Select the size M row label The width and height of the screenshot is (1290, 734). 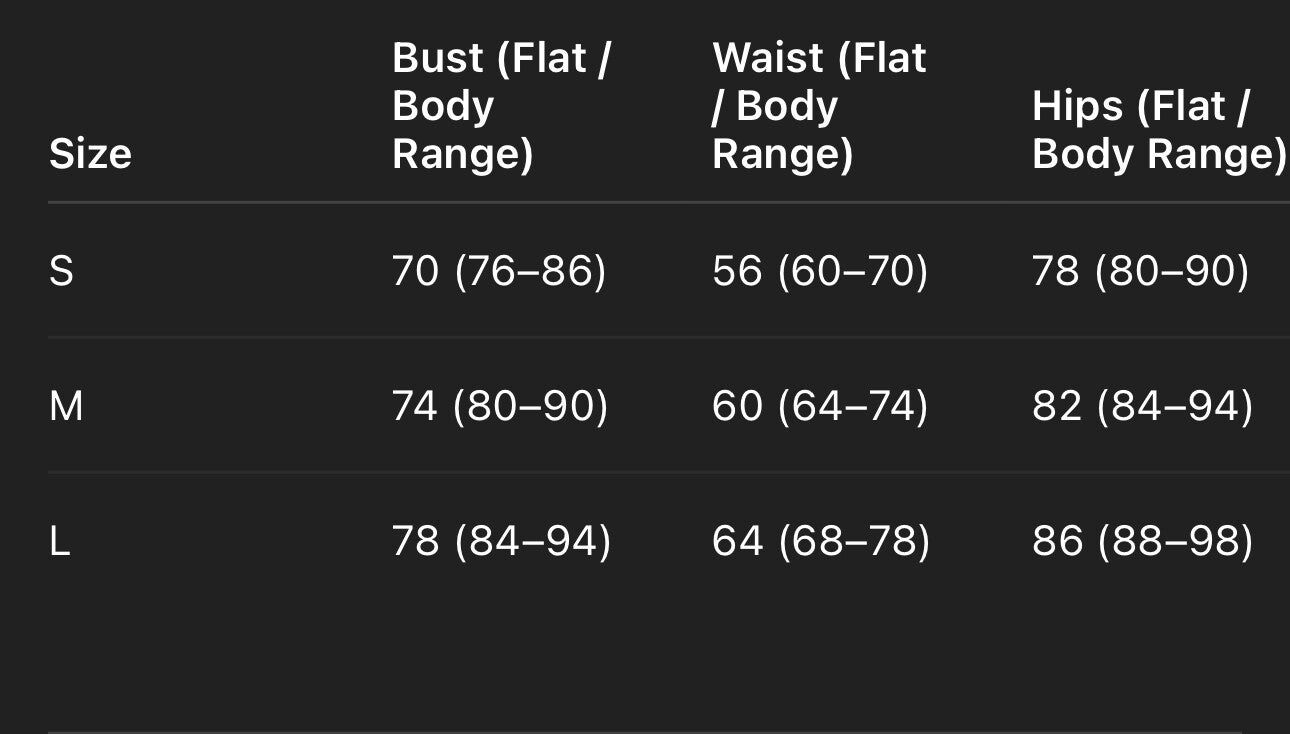66,406
